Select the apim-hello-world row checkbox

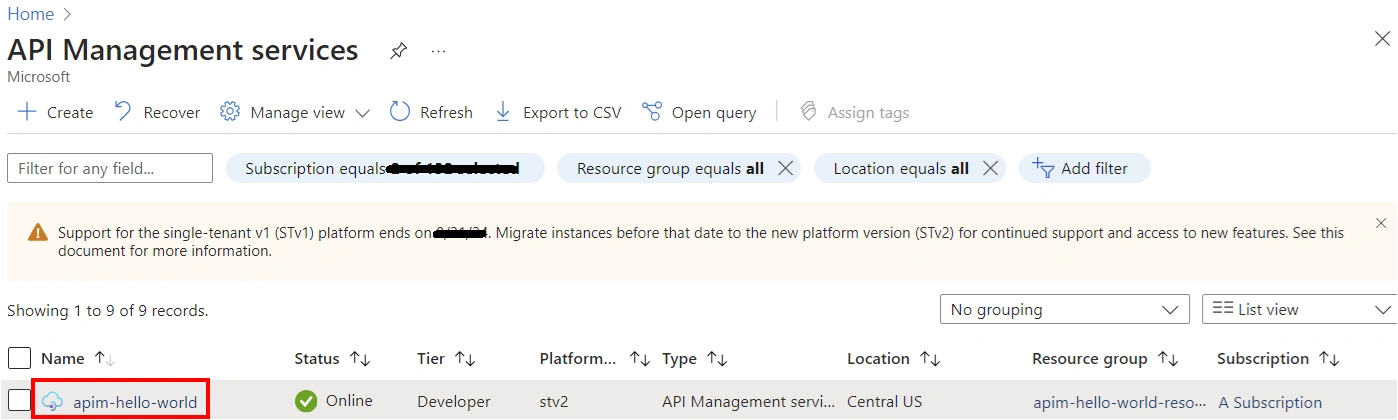click(19, 401)
